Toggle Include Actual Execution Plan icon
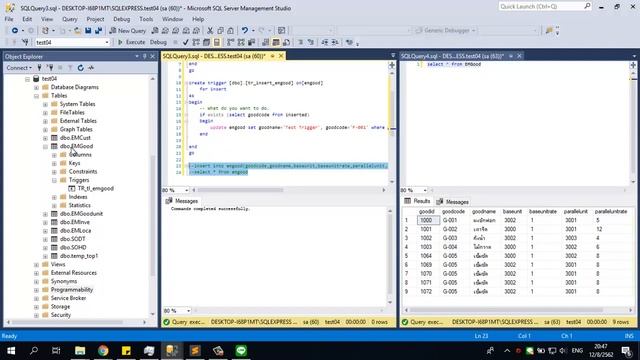The image size is (640, 360). coord(231,42)
